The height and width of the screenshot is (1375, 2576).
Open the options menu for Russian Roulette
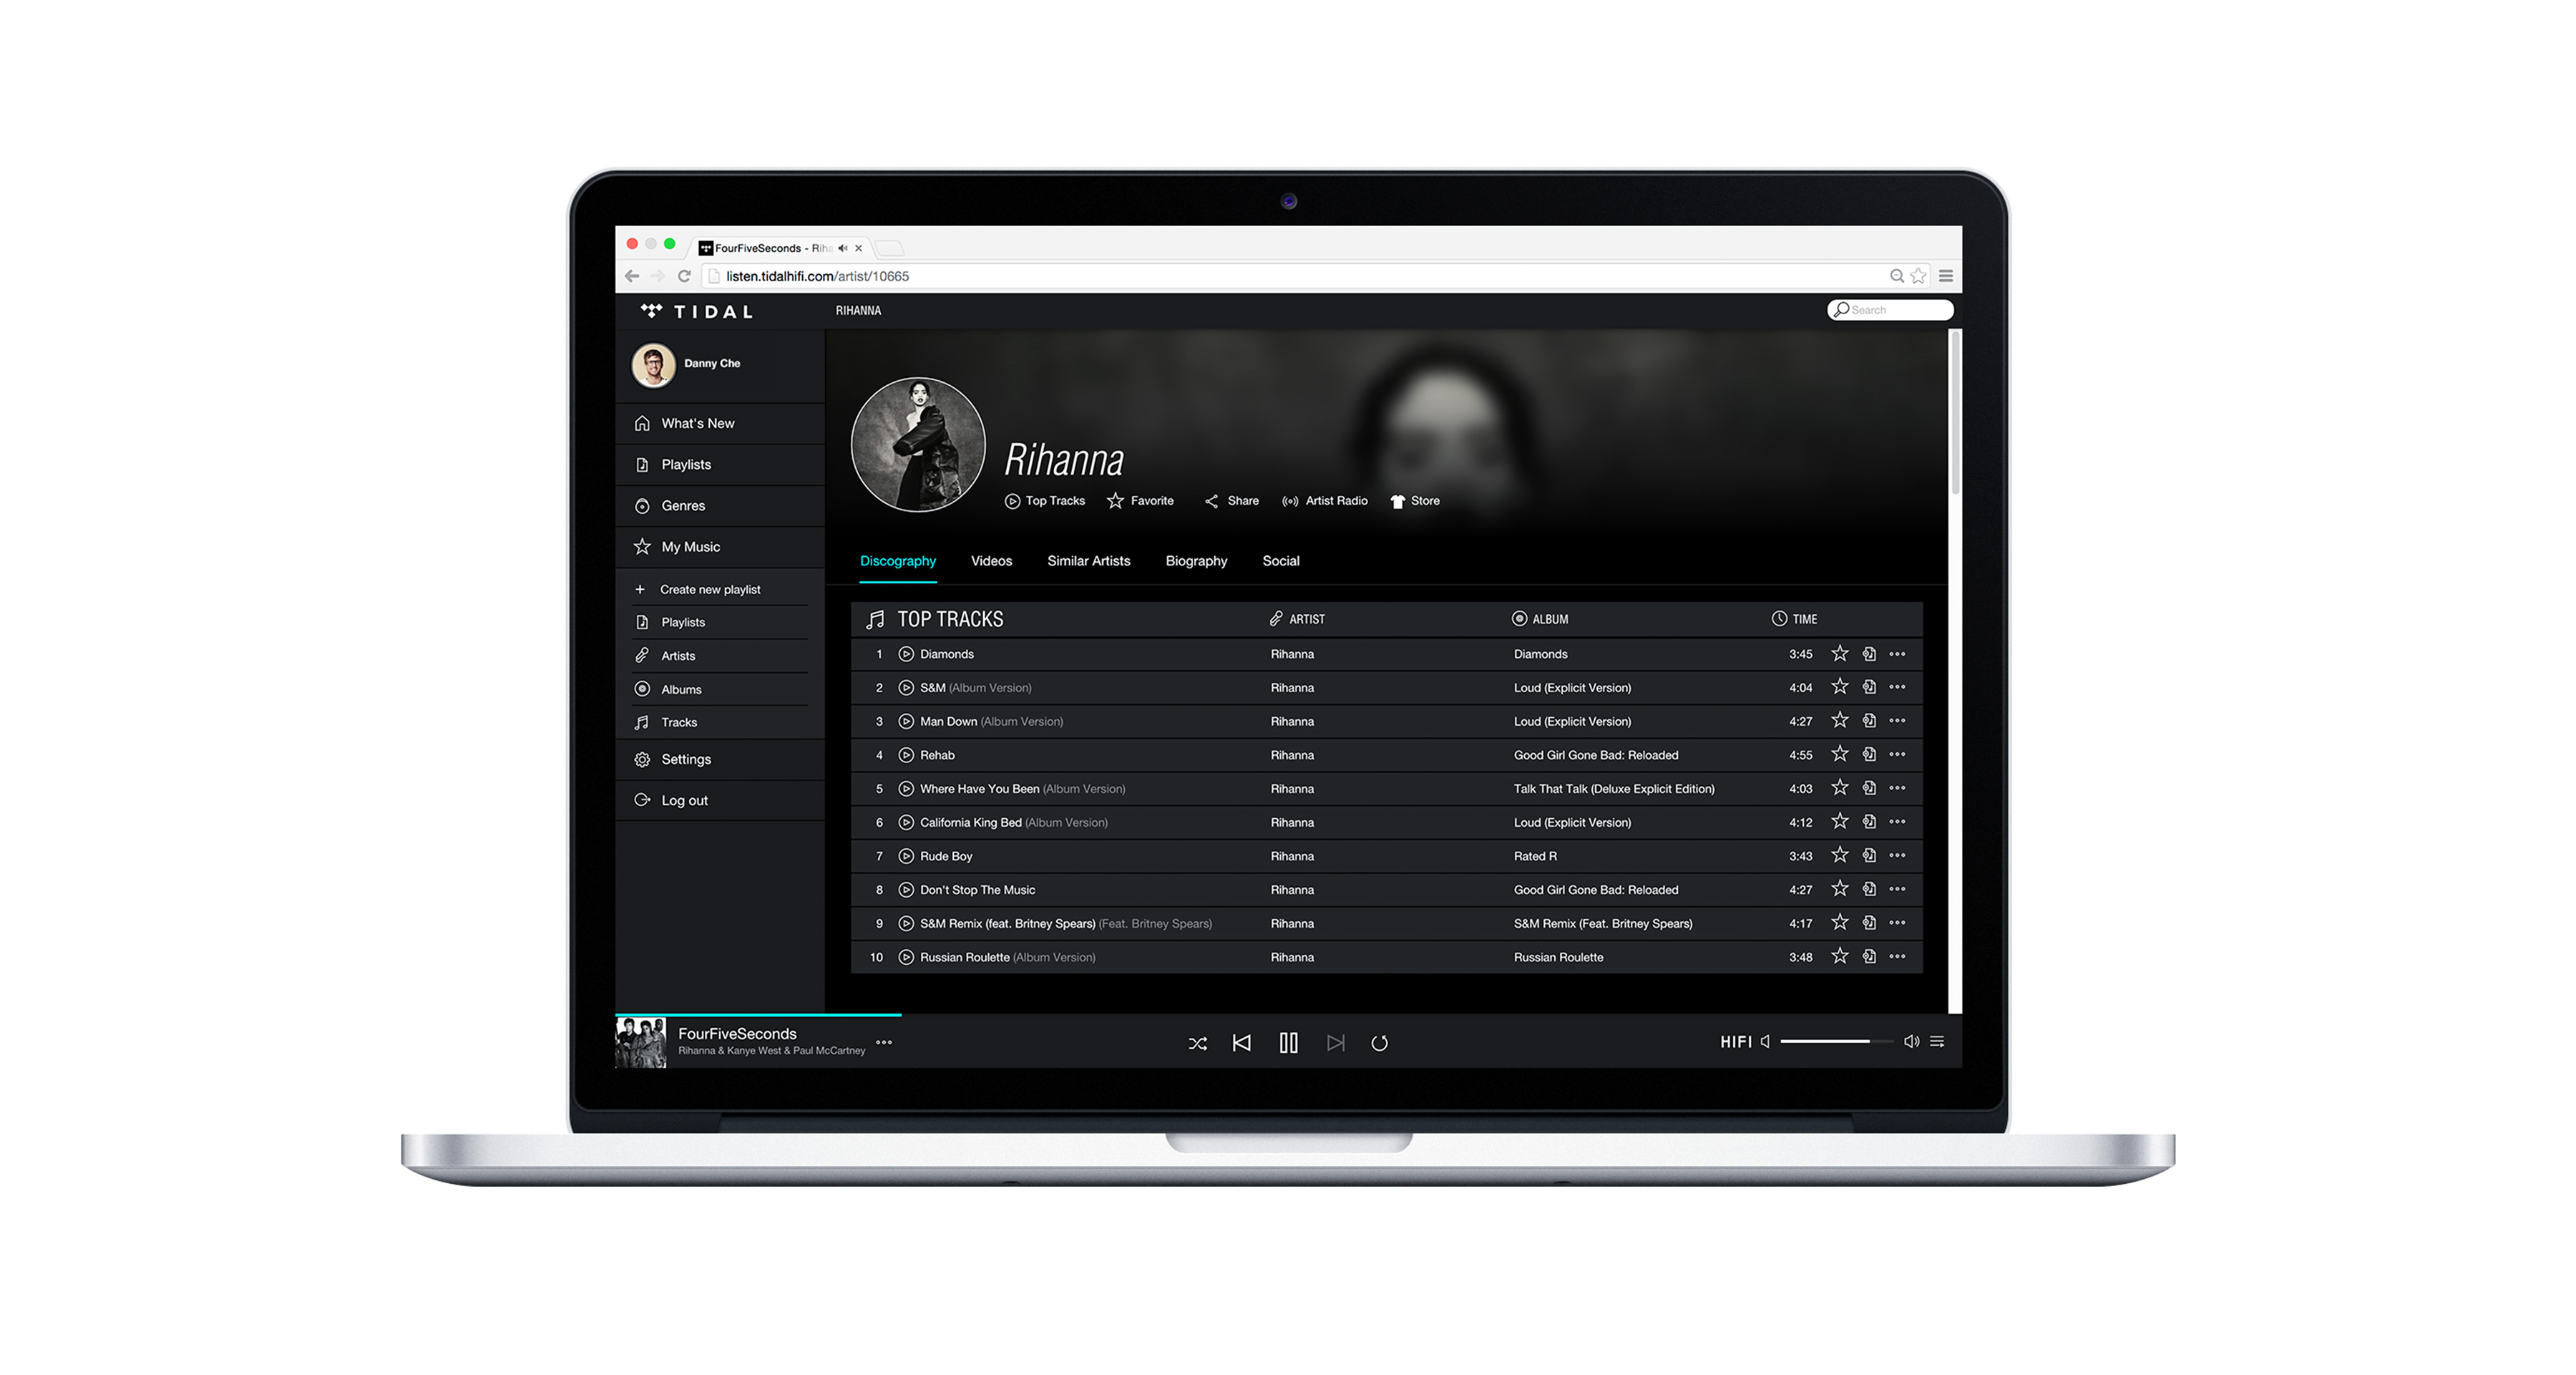point(1898,956)
